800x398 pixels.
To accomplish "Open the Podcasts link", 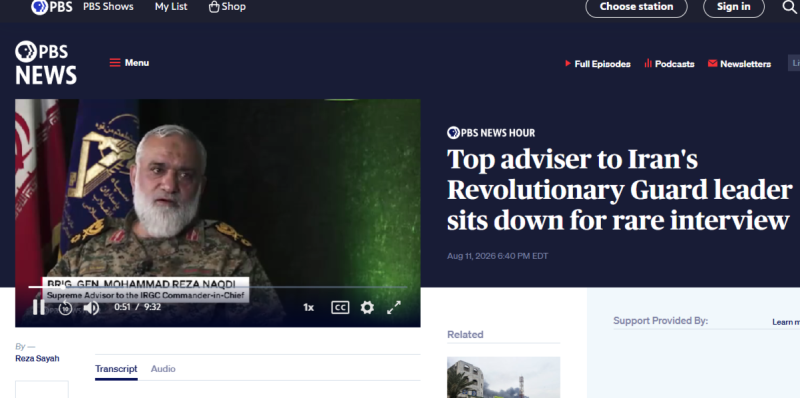I will (x=669, y=64).
